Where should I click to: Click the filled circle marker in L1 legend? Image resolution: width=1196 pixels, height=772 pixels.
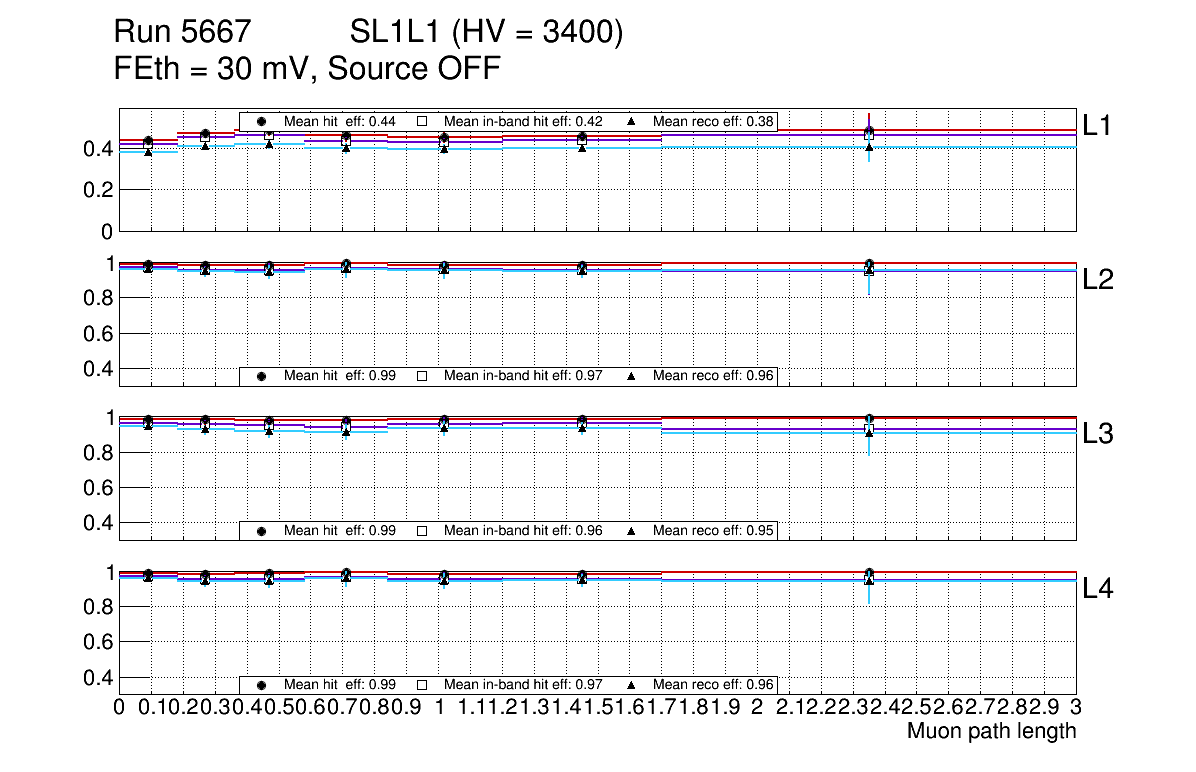pos(261,122)
